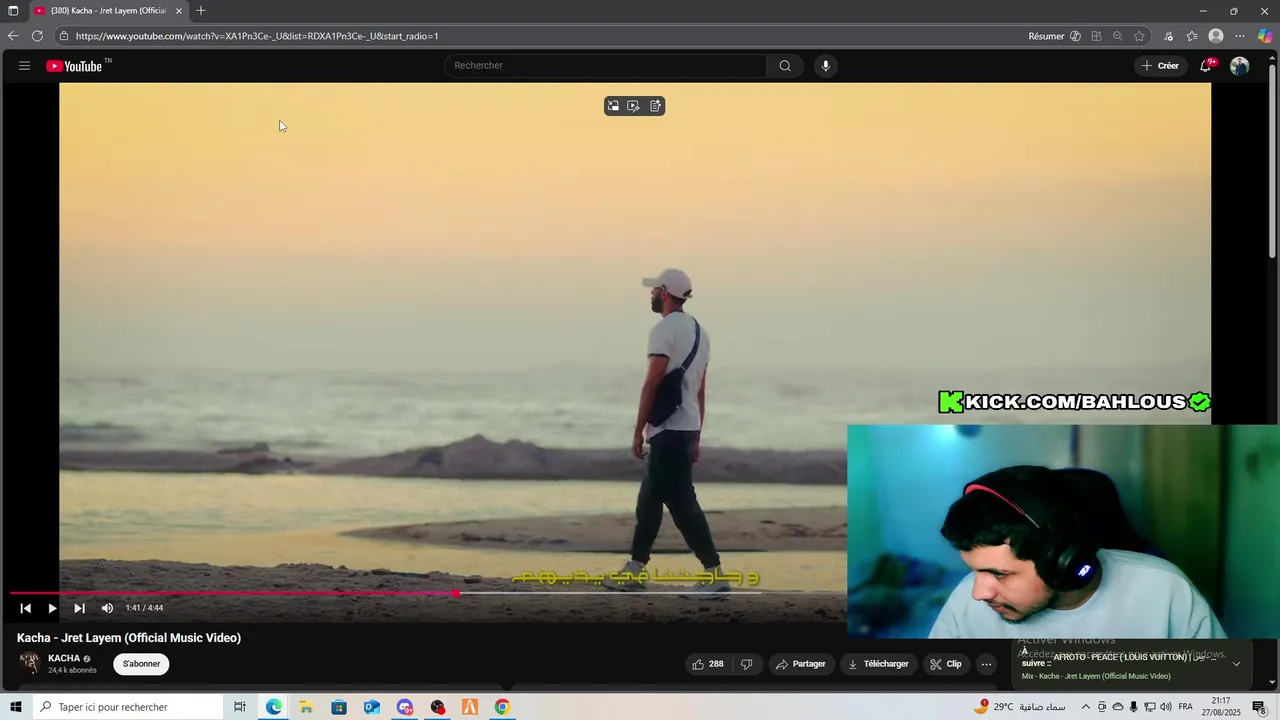
Task: Click the Copilot rewrite icon beside Résumer
Action: [x=1075, y=36]
